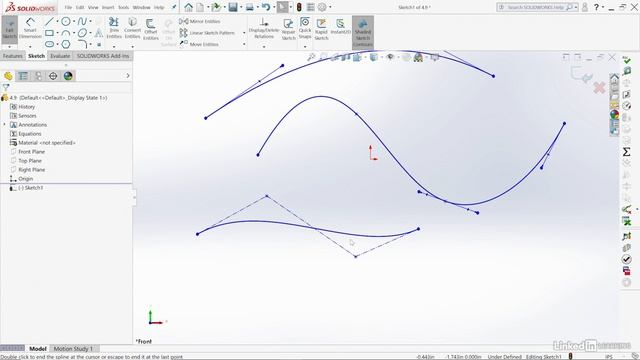The image size is (640, 360).
Task: Click the Trim Entities tool
Action: tap(114, 28)
